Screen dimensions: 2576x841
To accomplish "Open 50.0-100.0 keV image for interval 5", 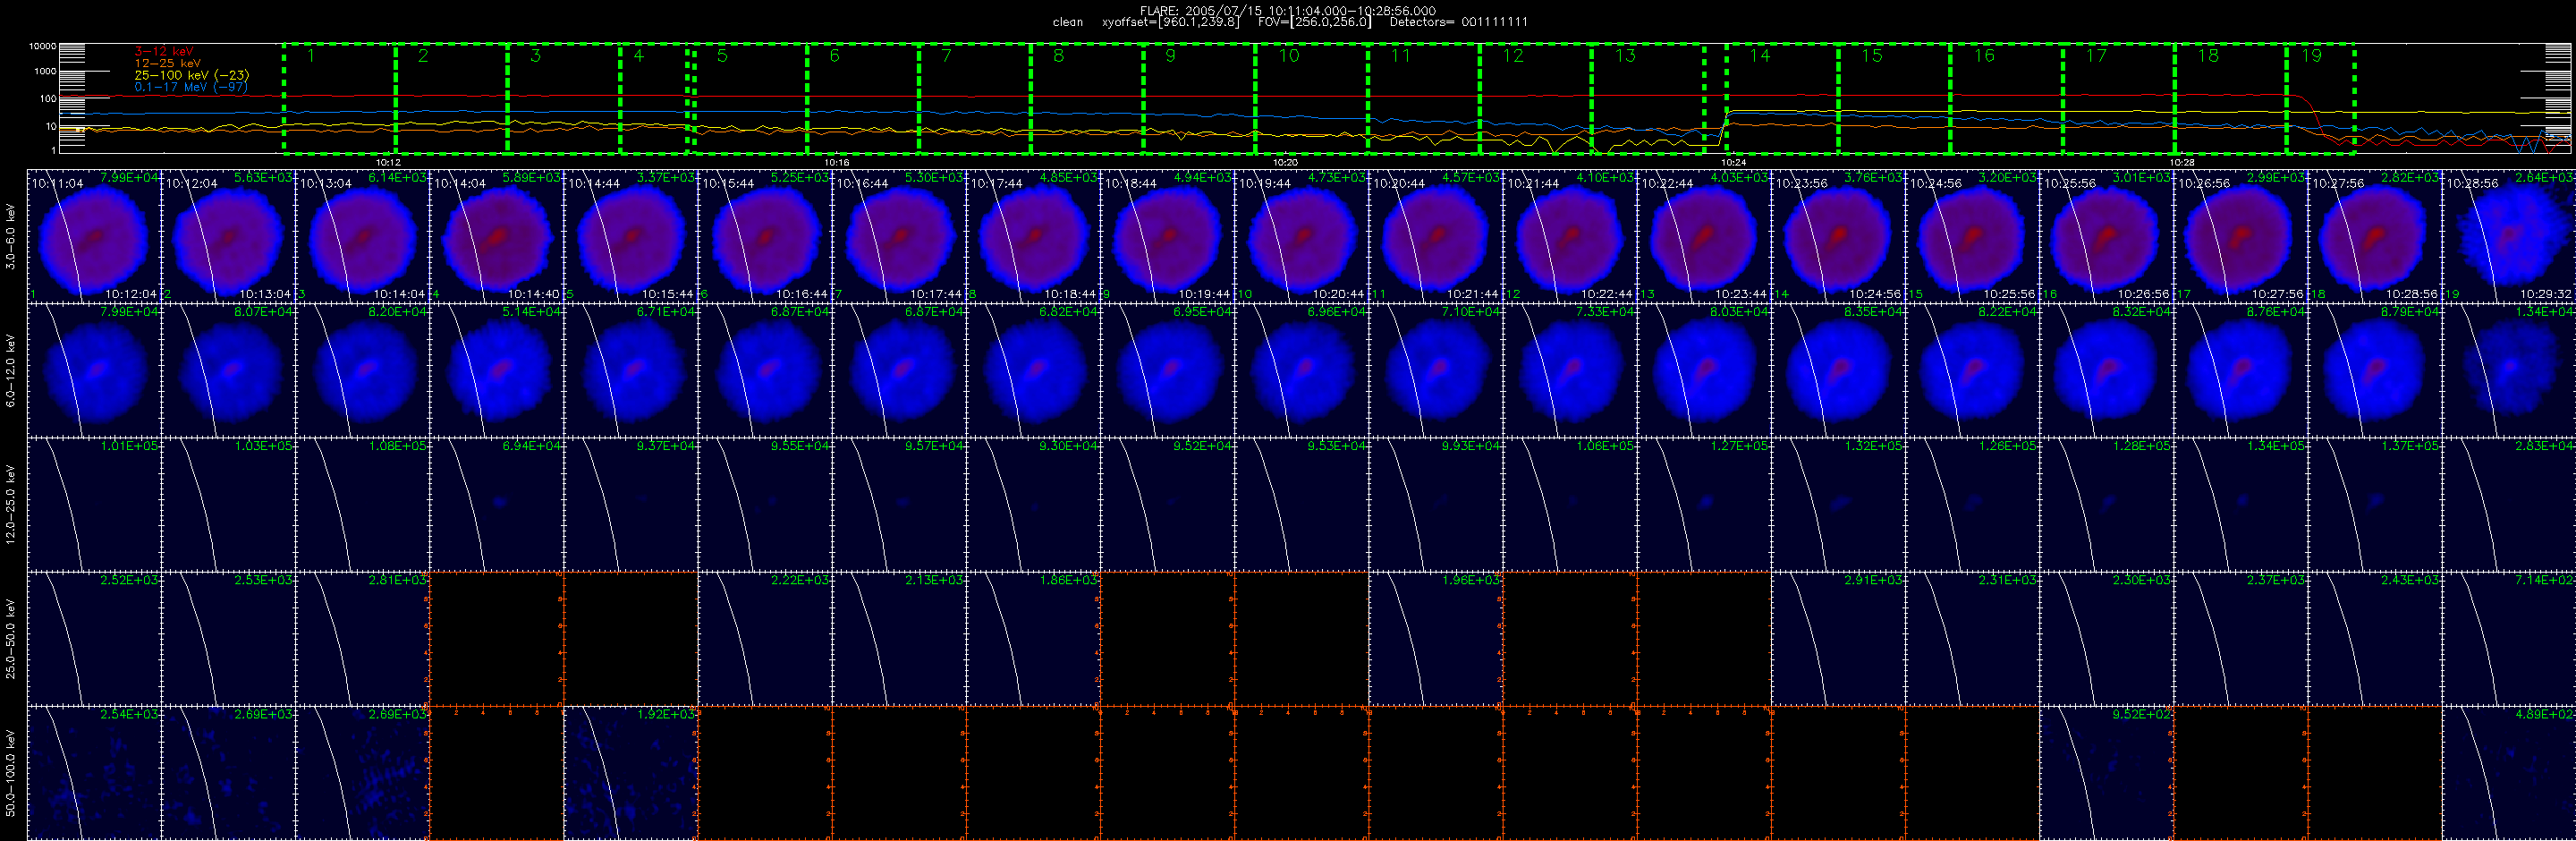I will click(x=631, y=773).
